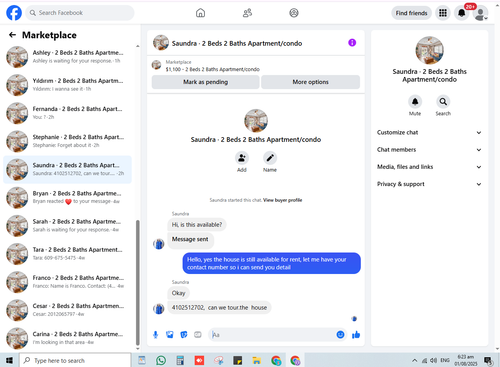Open the Calculator from the taskbar
The width and height of the screenshot is (500, 367).
point(180,360)
